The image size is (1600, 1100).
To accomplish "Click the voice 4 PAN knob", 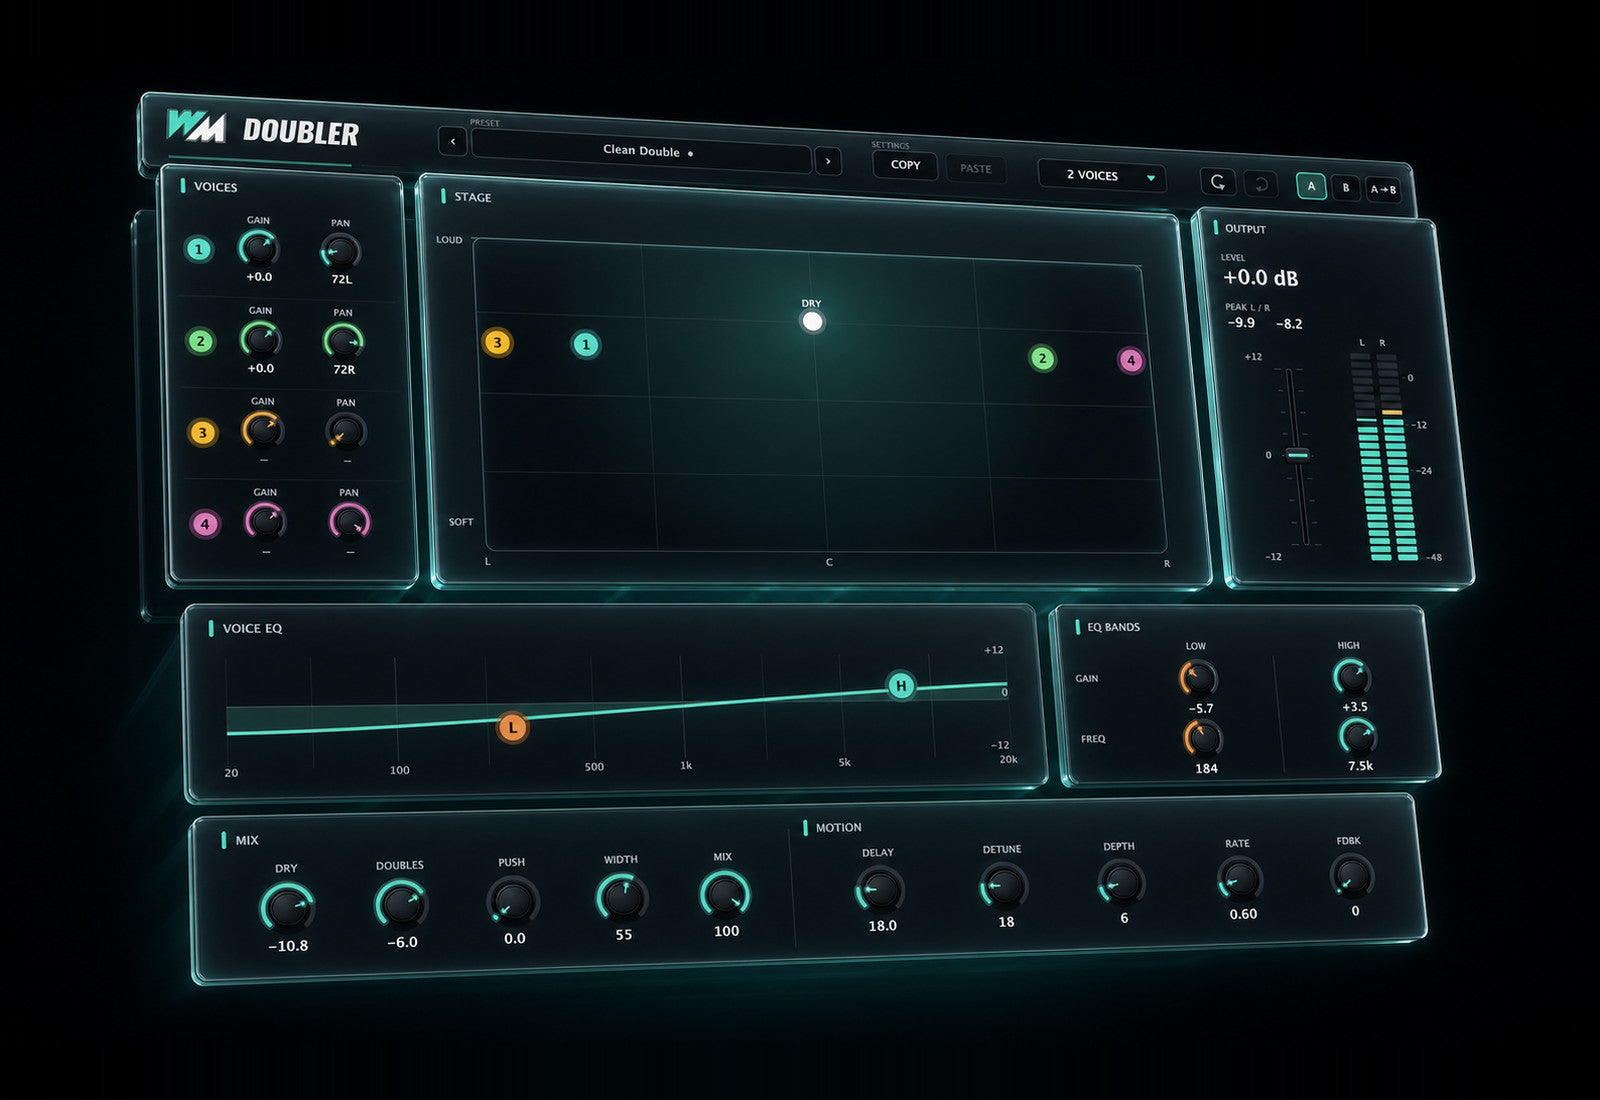I will [350, 522].
